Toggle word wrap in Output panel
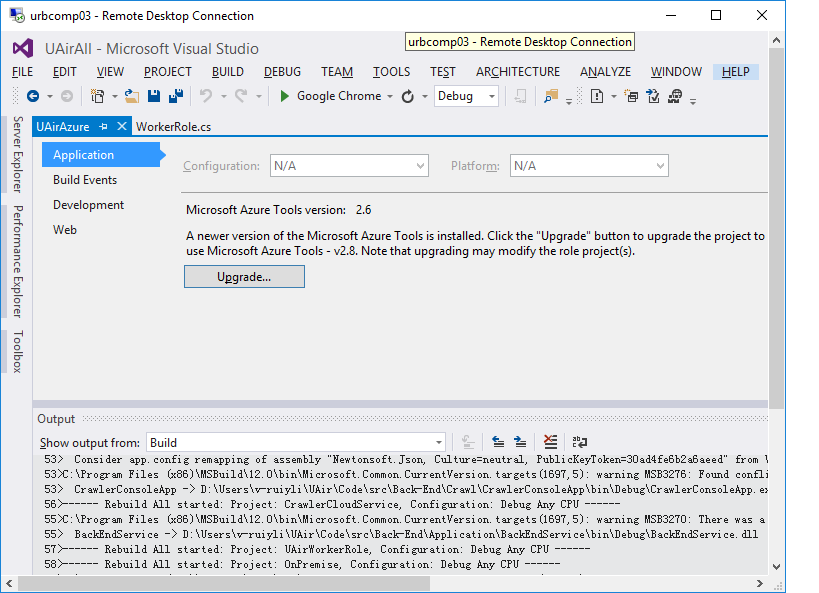 [x=580, y=442]
